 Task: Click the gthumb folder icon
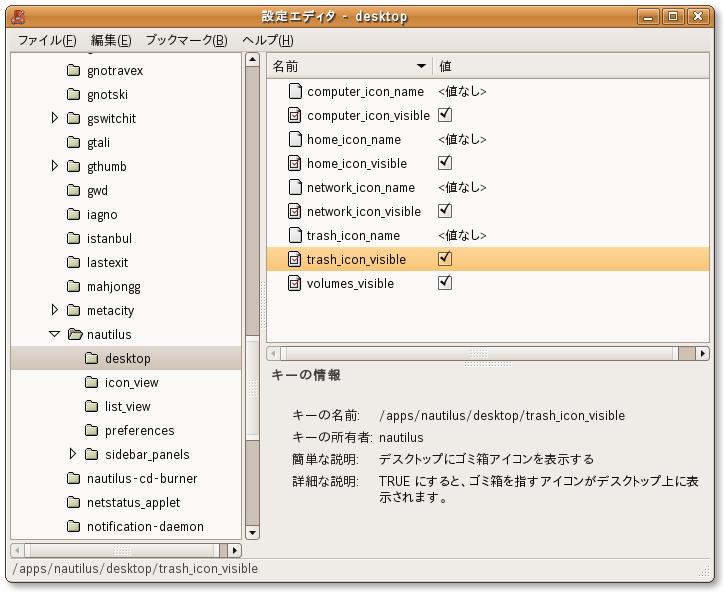tap(73, 166)
